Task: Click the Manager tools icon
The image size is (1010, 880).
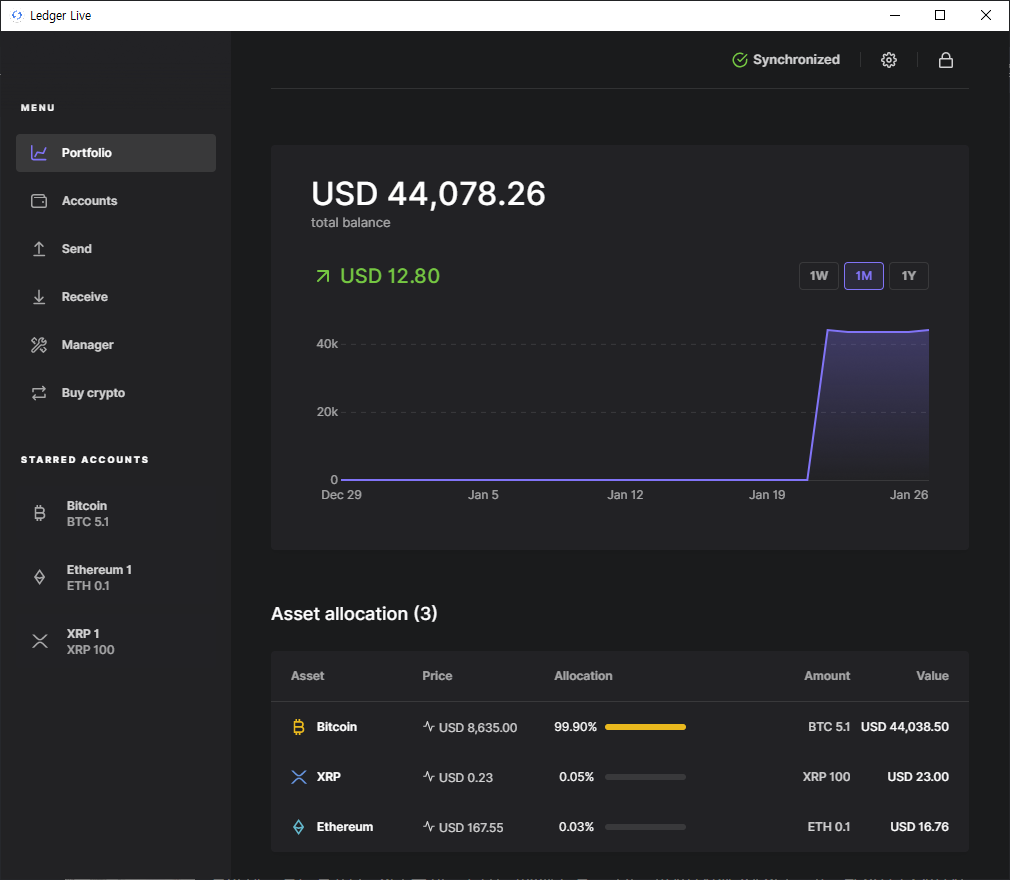Action: [x=39, y=345]
